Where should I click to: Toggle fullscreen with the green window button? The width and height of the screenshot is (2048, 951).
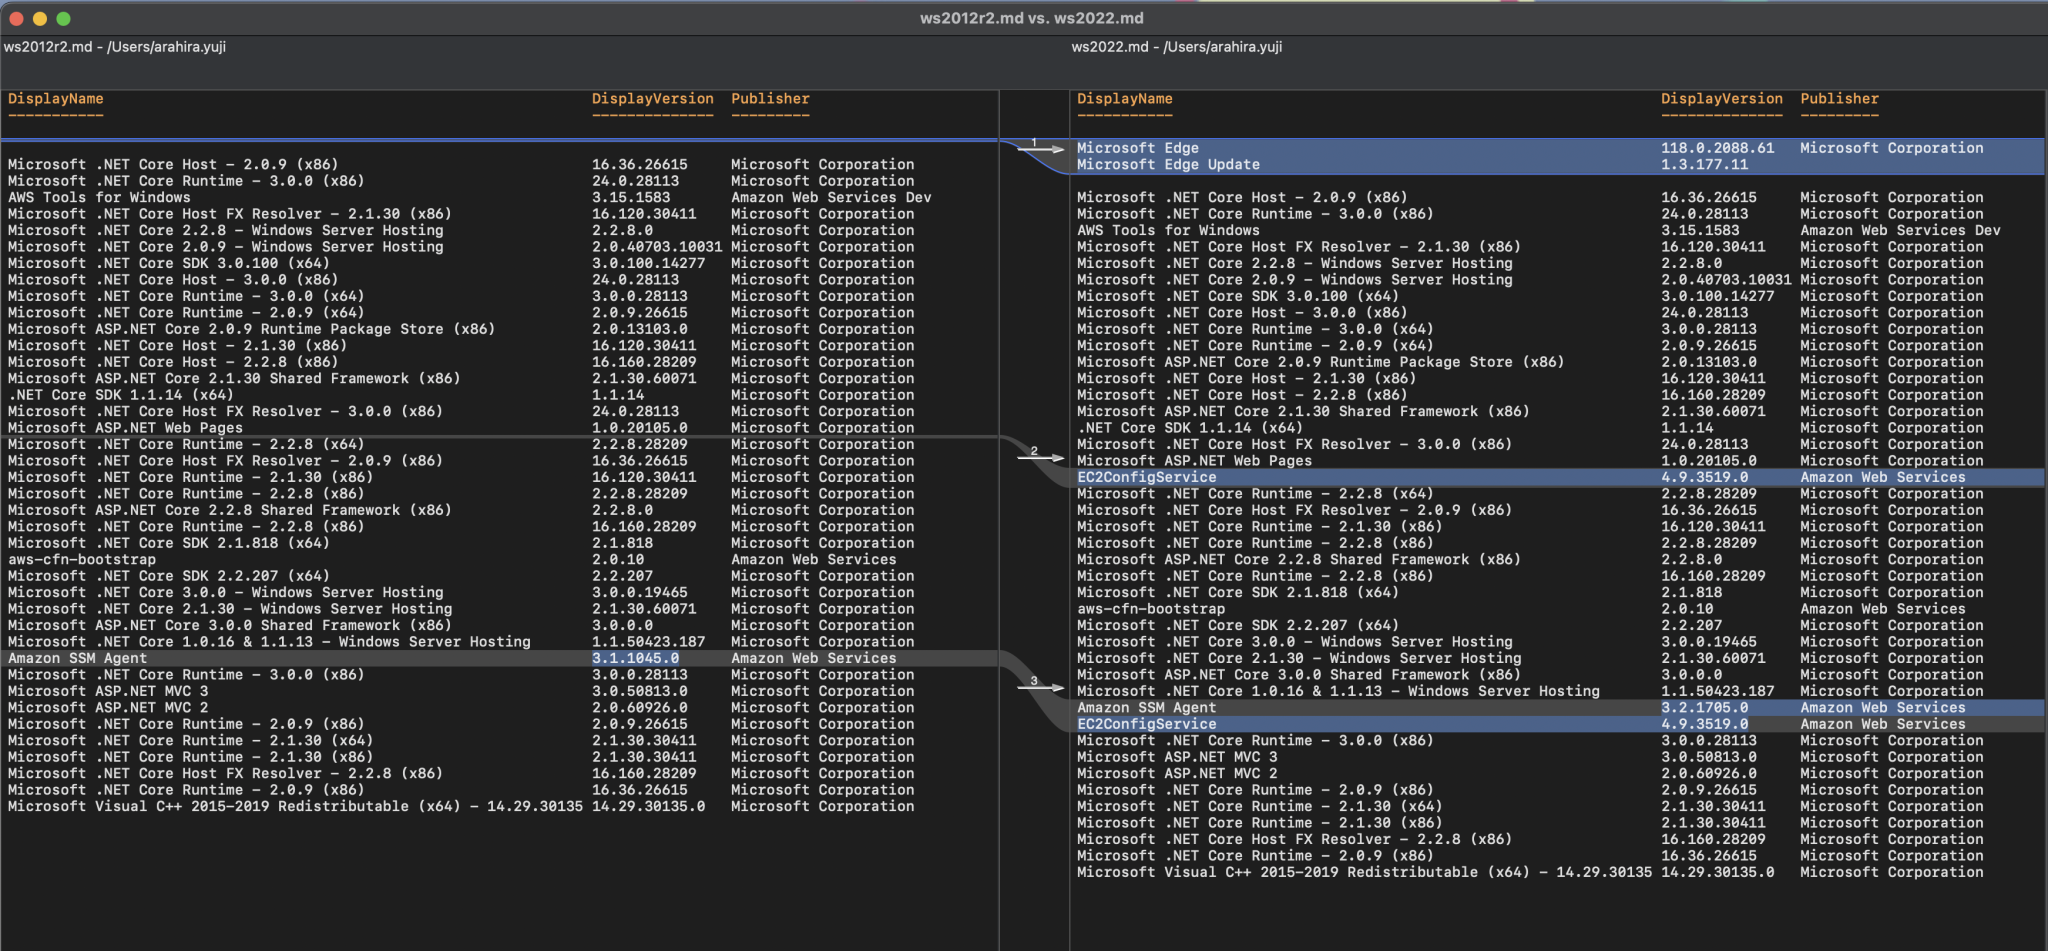point(65,17)
